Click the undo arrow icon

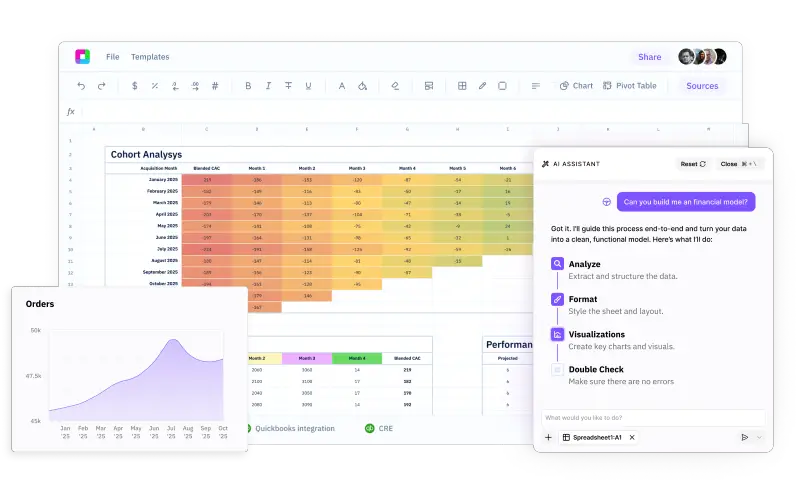pyautogui.click(x=81, y=86)
